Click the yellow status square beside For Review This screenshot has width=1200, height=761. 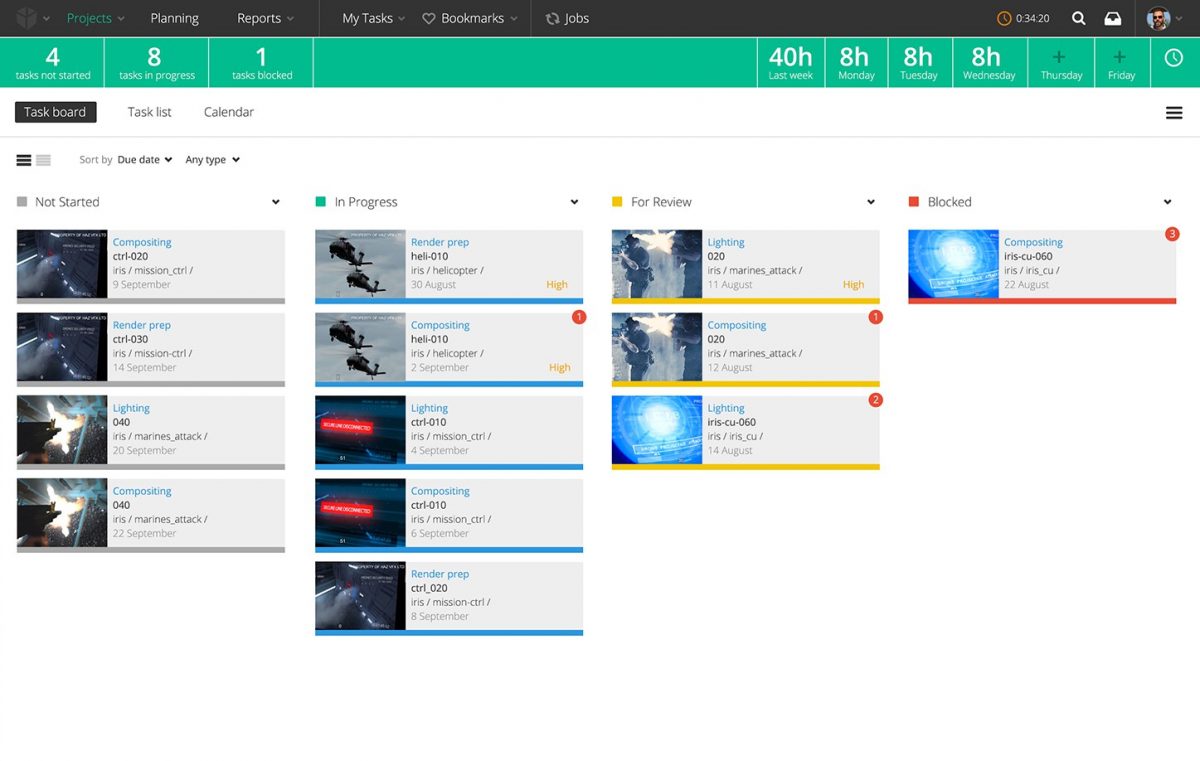(619, 201)
